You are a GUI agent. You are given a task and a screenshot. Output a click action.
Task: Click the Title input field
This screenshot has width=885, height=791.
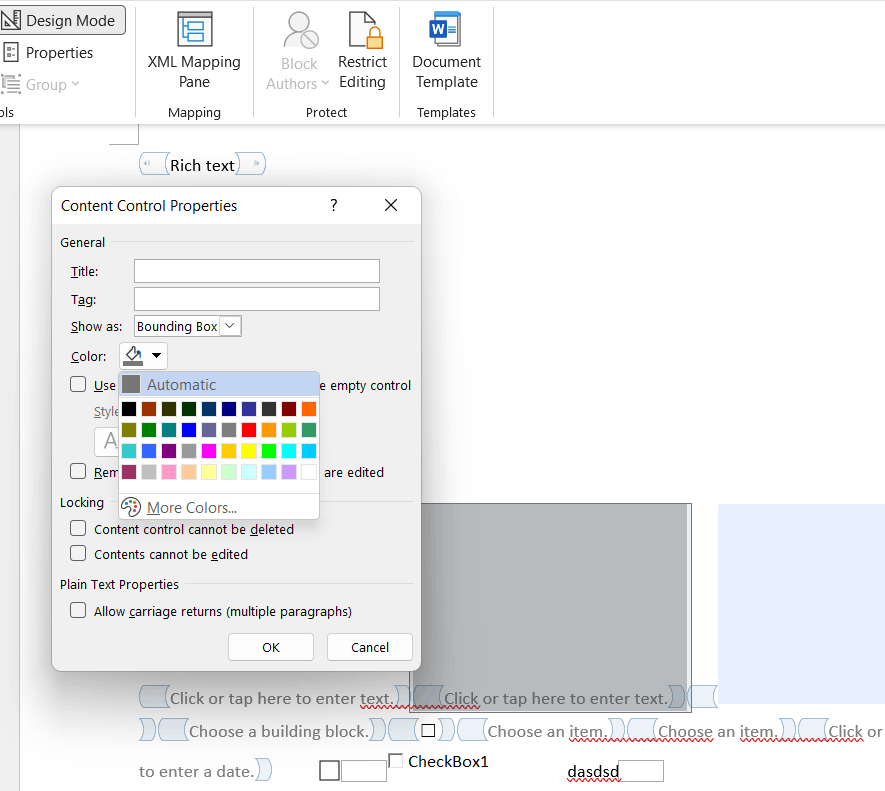tap(256, 270)
